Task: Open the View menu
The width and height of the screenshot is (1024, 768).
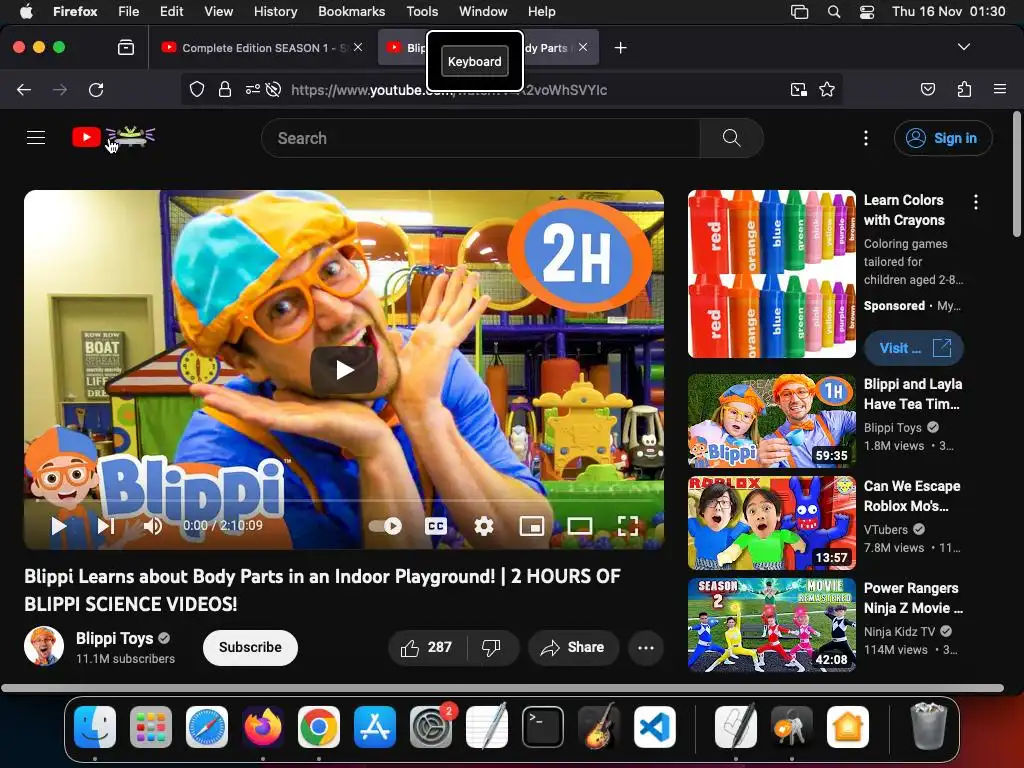Action: tap(218, 11)
